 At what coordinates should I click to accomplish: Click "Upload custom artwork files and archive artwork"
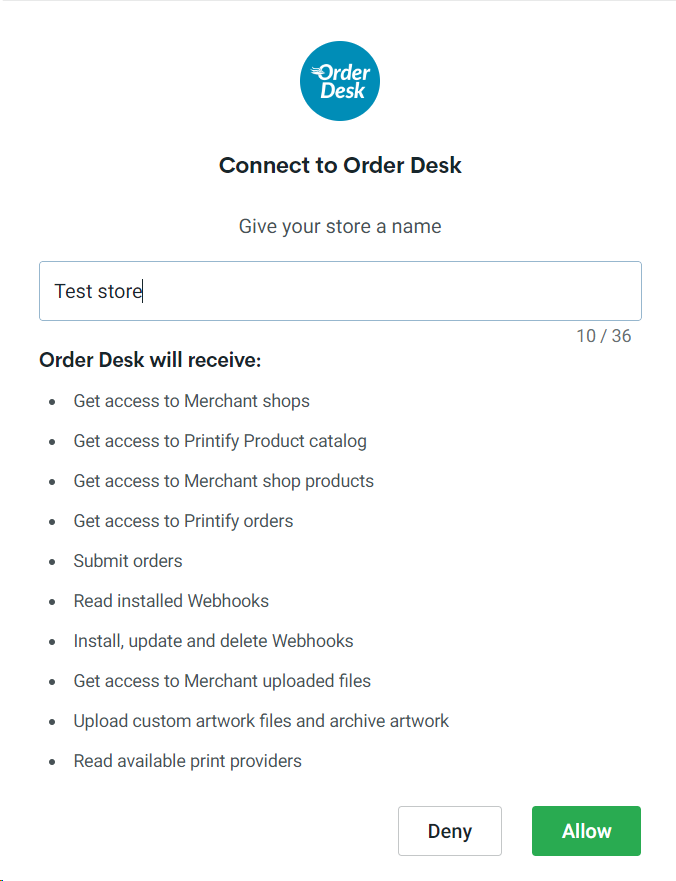[x=261, y=721]
